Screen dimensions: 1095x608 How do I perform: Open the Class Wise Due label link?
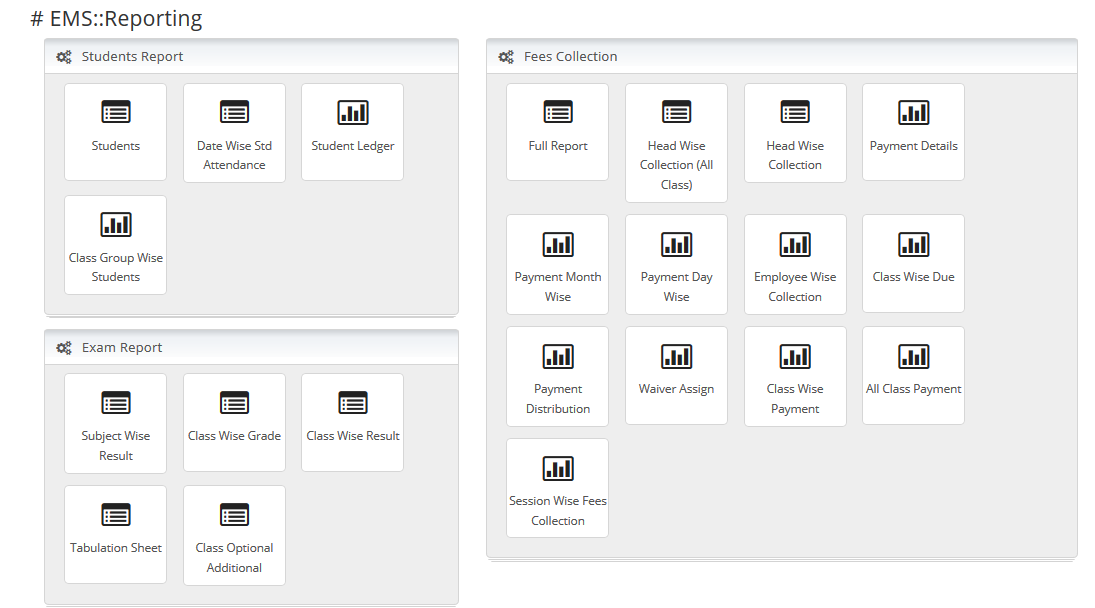tap(913, 277)
